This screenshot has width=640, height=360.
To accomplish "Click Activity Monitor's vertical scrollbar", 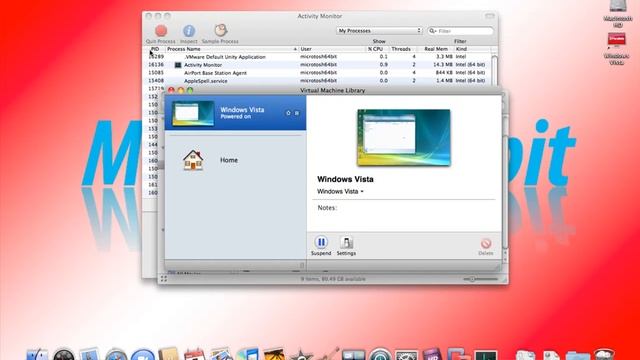I will (494, 69).
